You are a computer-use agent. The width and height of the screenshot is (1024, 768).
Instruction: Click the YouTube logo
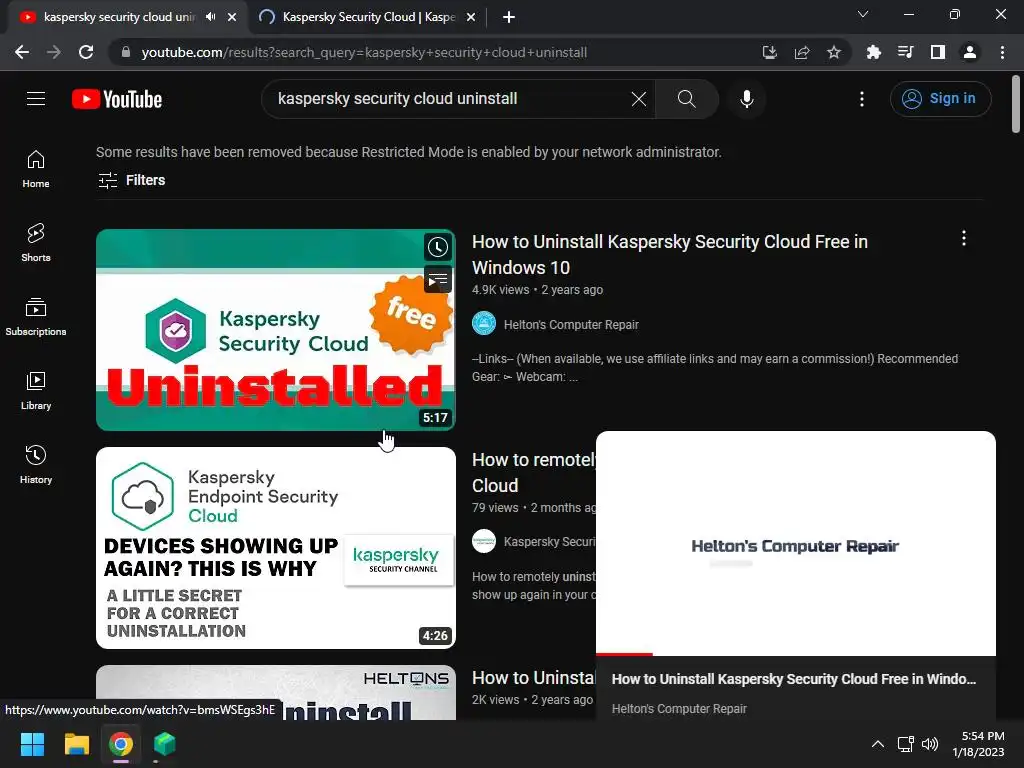pyautogui.click(x=117, y=99)
